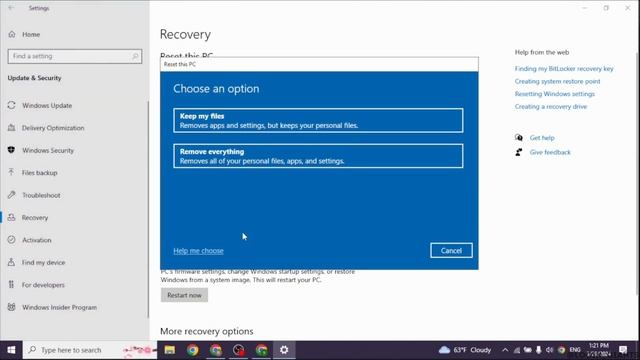
Task: Open Activation section
Action: [37, 240]
